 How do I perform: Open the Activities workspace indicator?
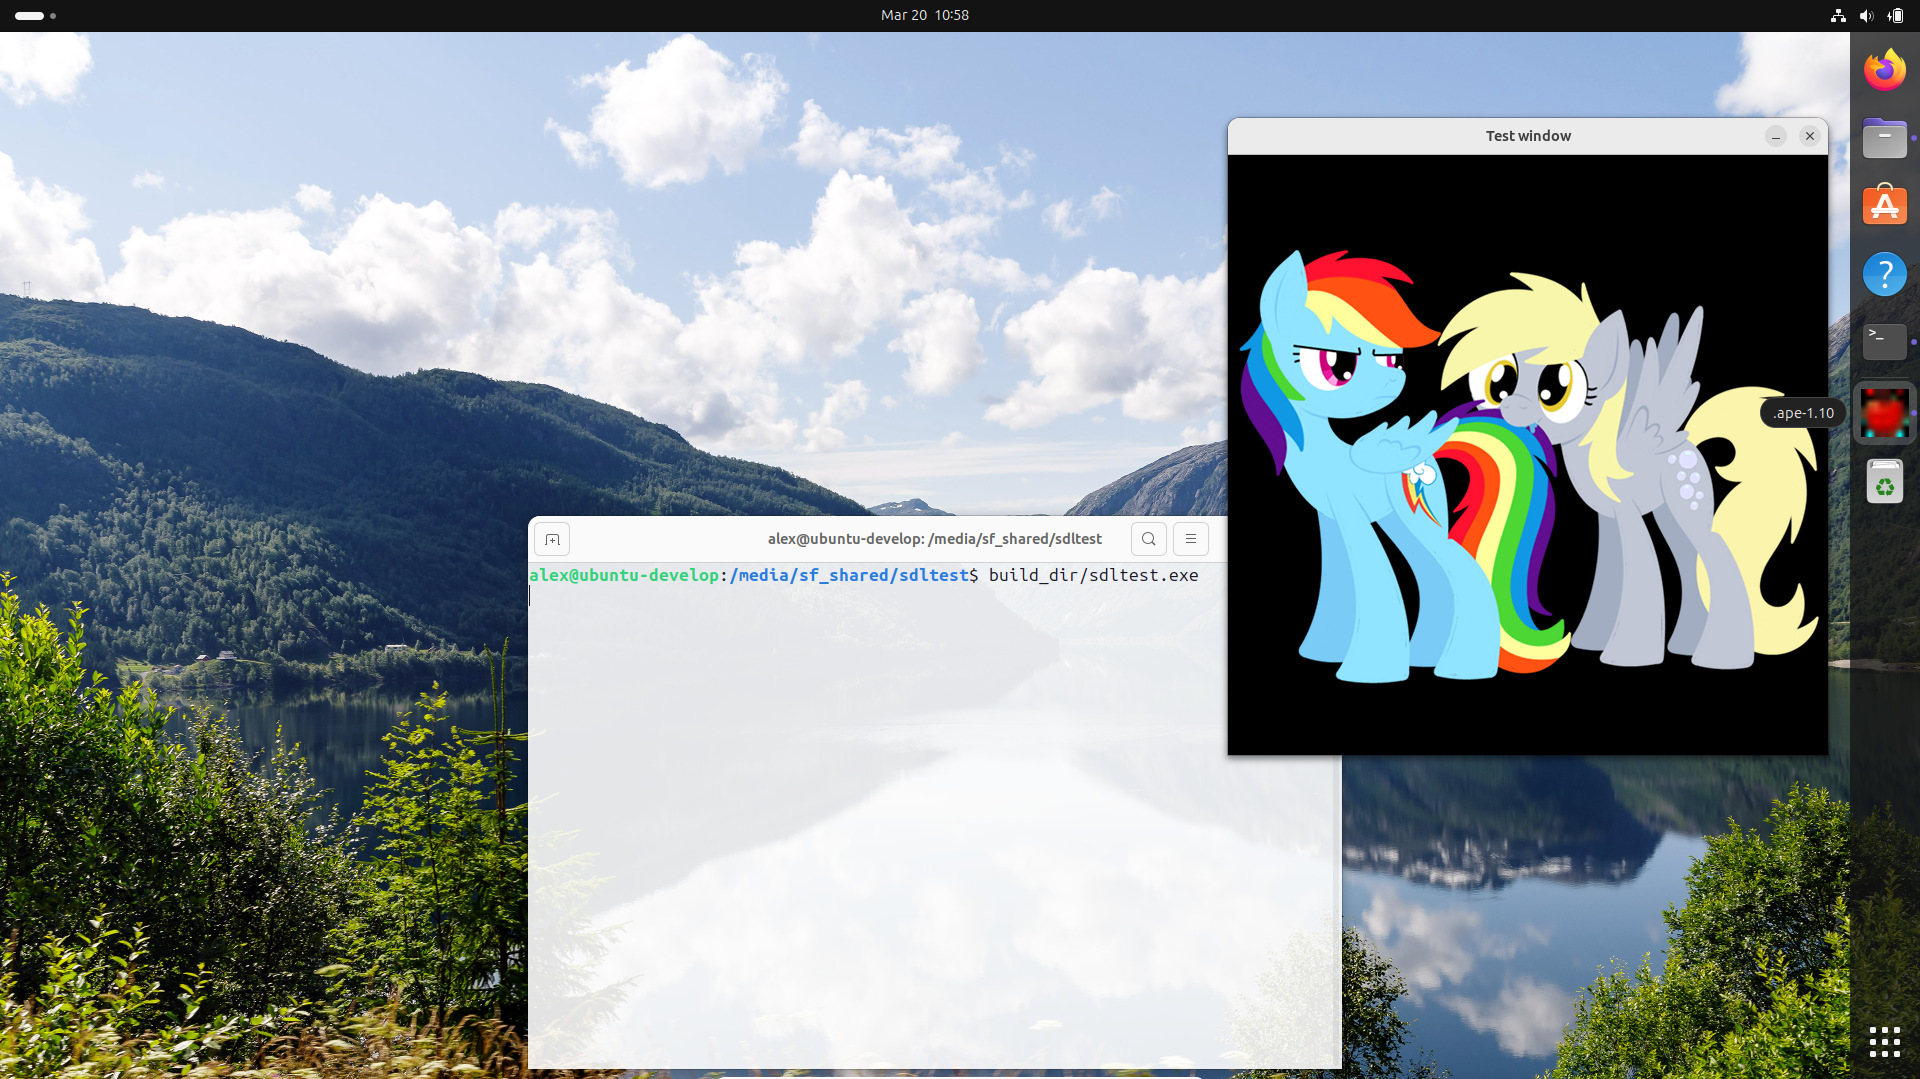click(35, 15)
